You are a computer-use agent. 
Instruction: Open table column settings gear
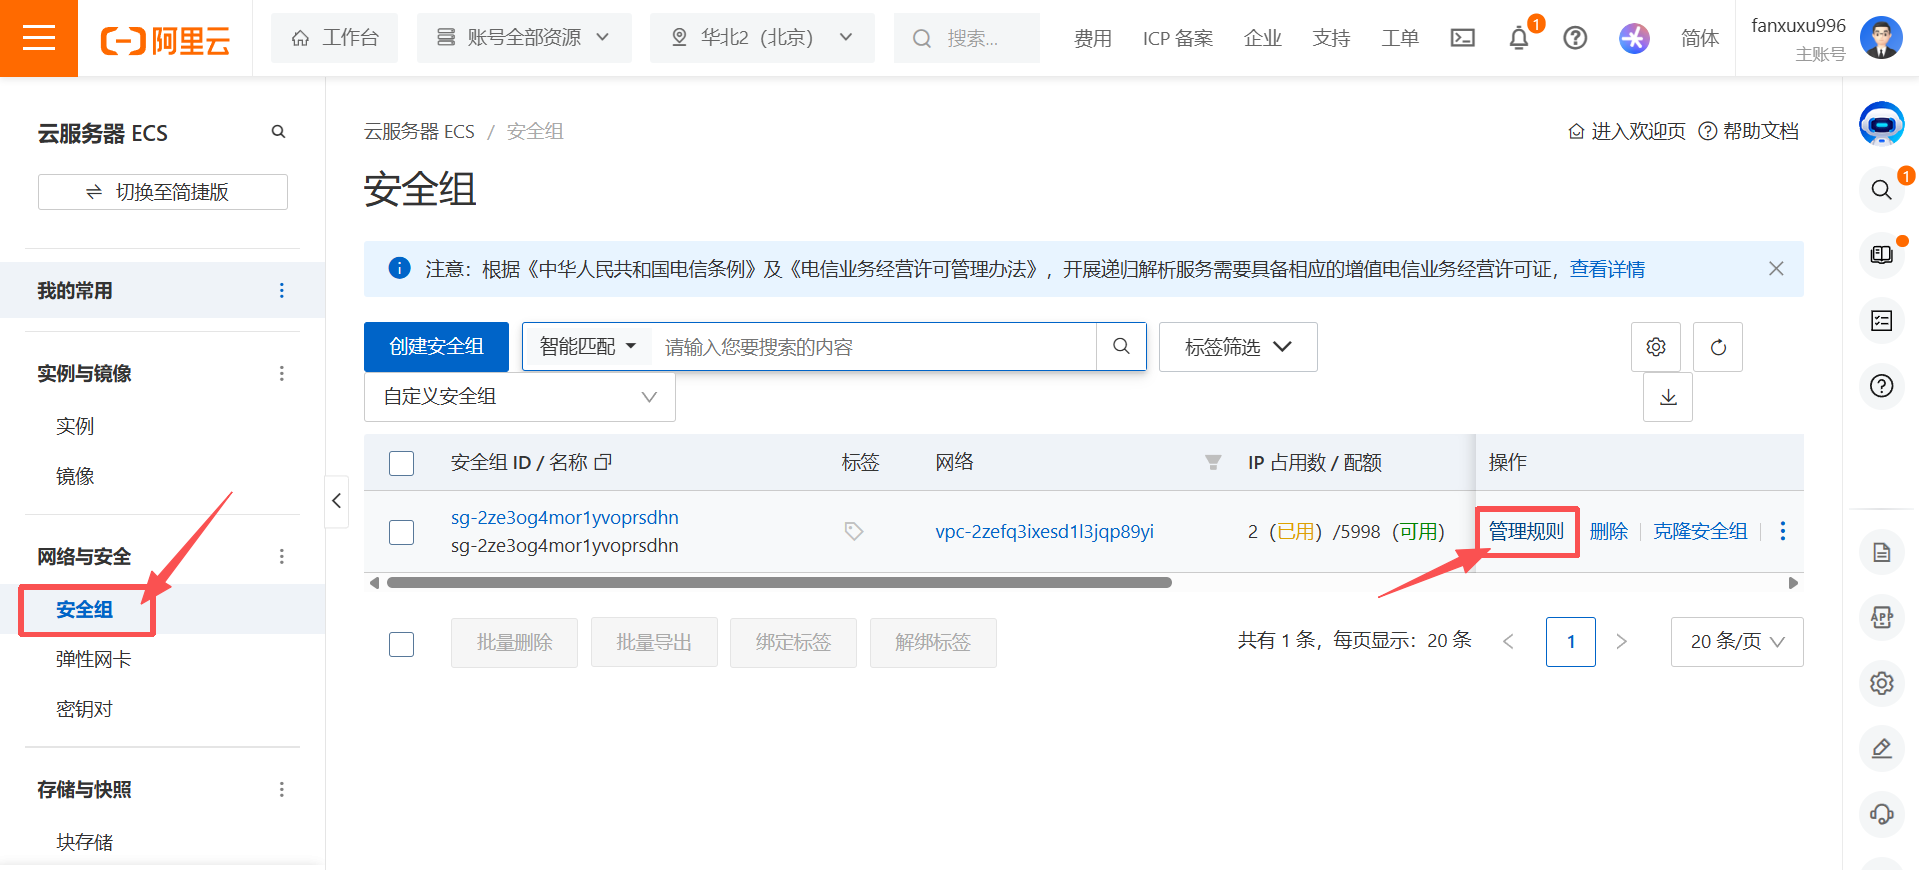click(x=1656, y=347)
